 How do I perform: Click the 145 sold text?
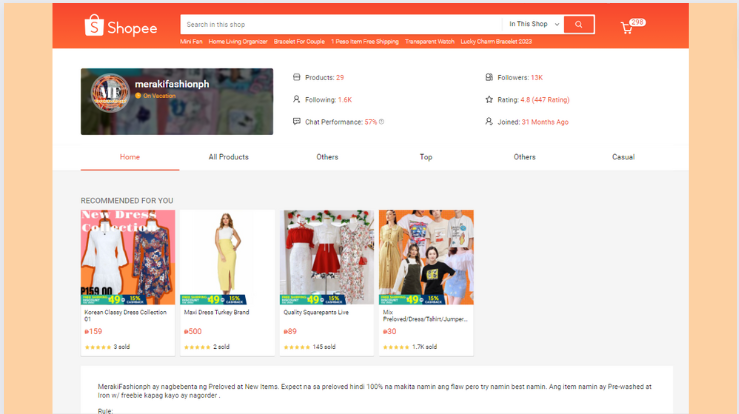[x=324, y=347]
